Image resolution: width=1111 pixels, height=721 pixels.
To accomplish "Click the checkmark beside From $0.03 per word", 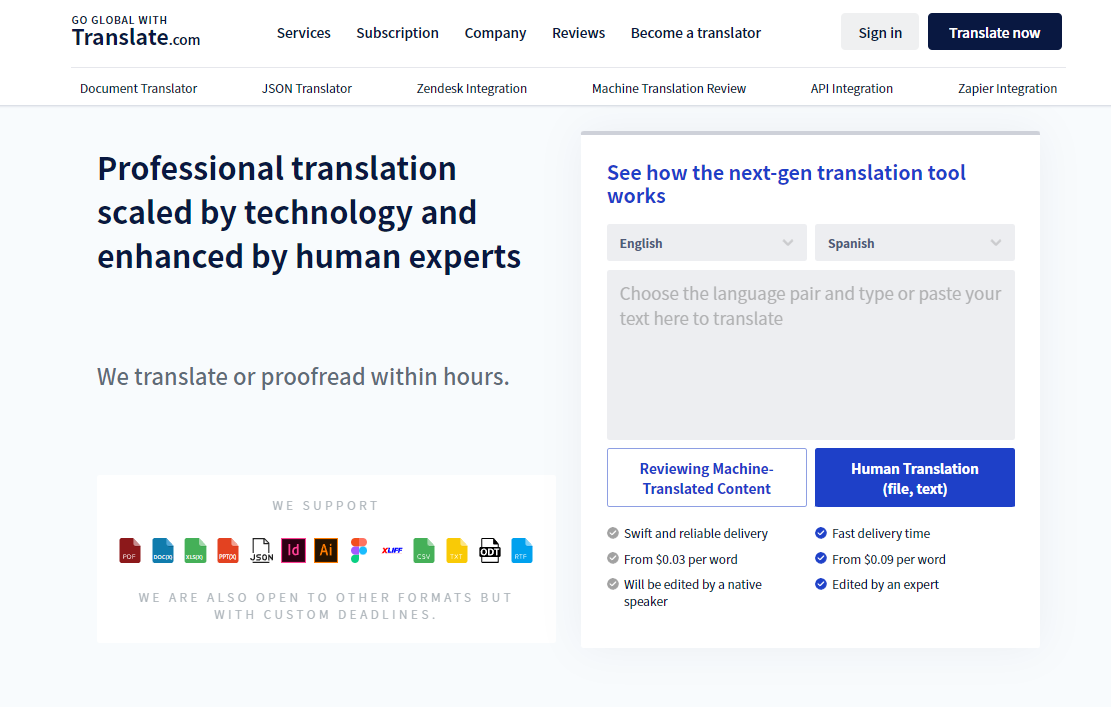I will 613,559.
